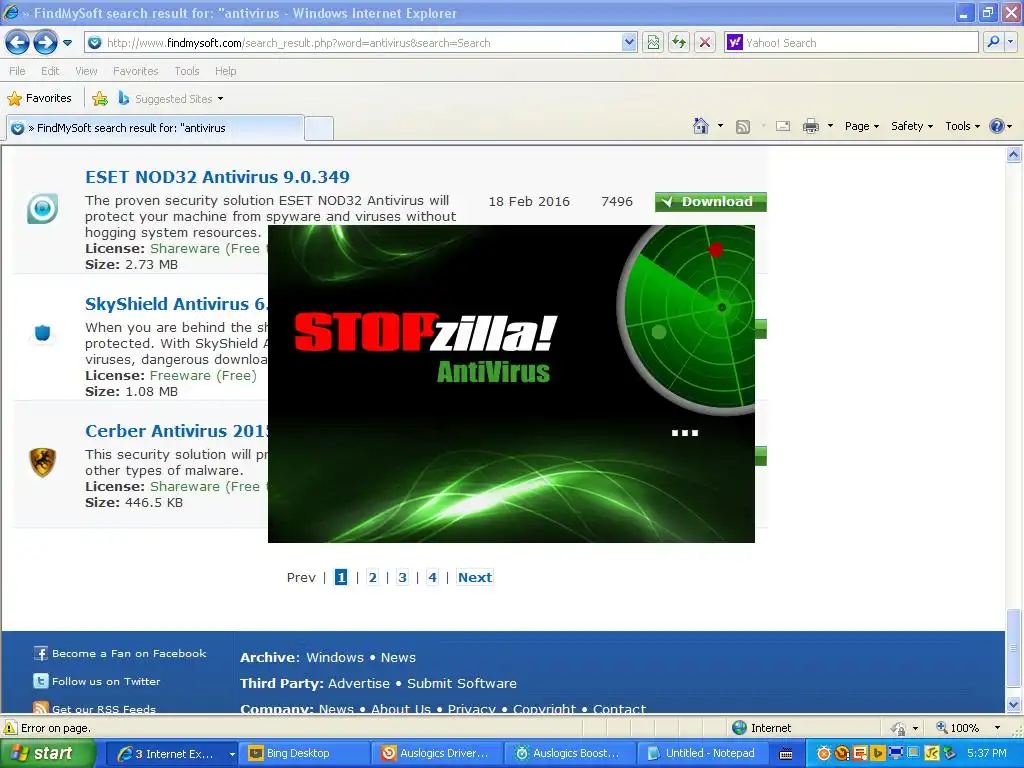Go to results page 4
The height and width of the screenshot is (768, 1024).
click(432, 577)
